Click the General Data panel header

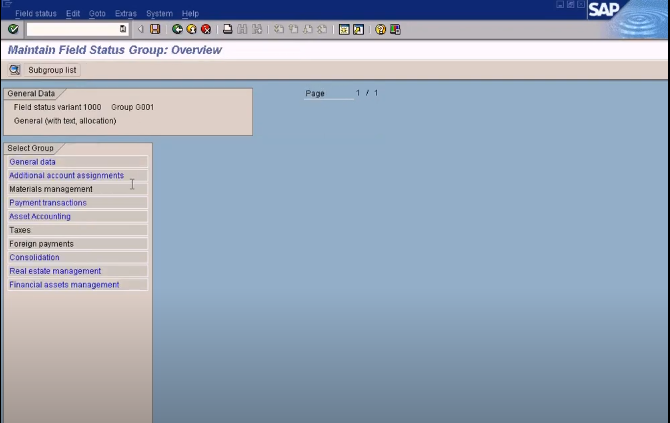point(31,94)
